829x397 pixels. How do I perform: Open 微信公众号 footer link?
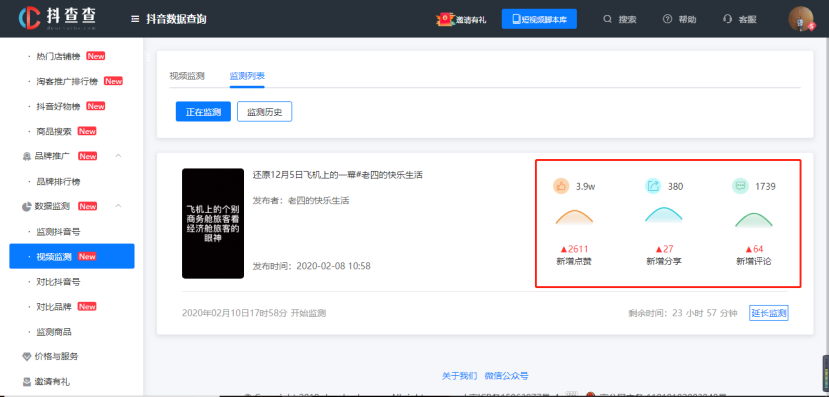506,376
